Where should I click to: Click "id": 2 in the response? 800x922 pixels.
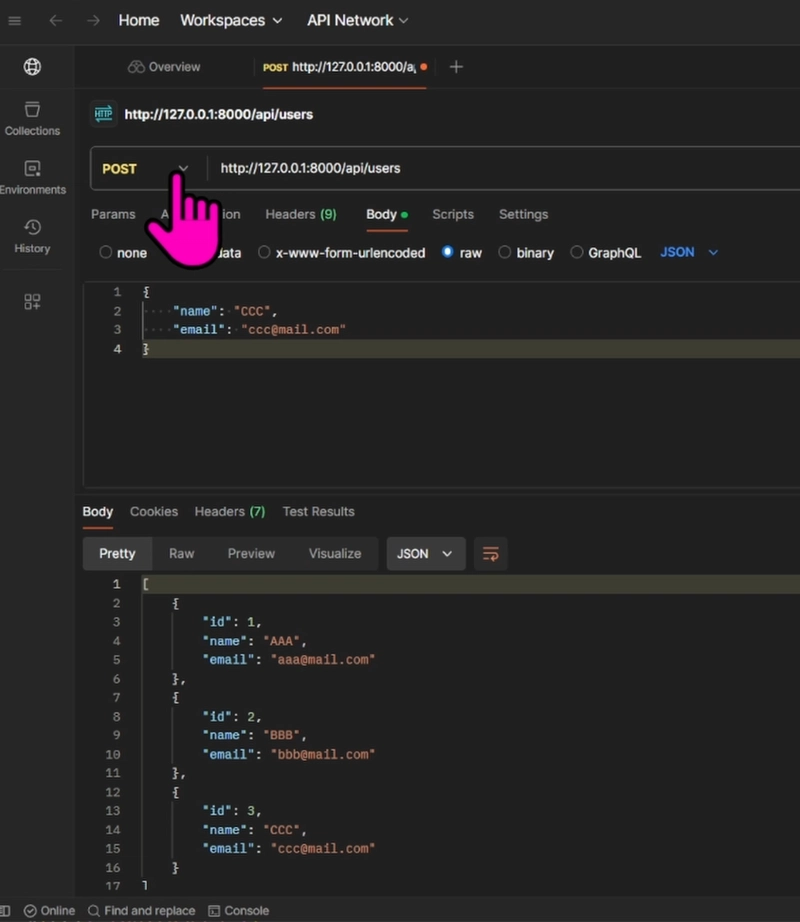232,717
